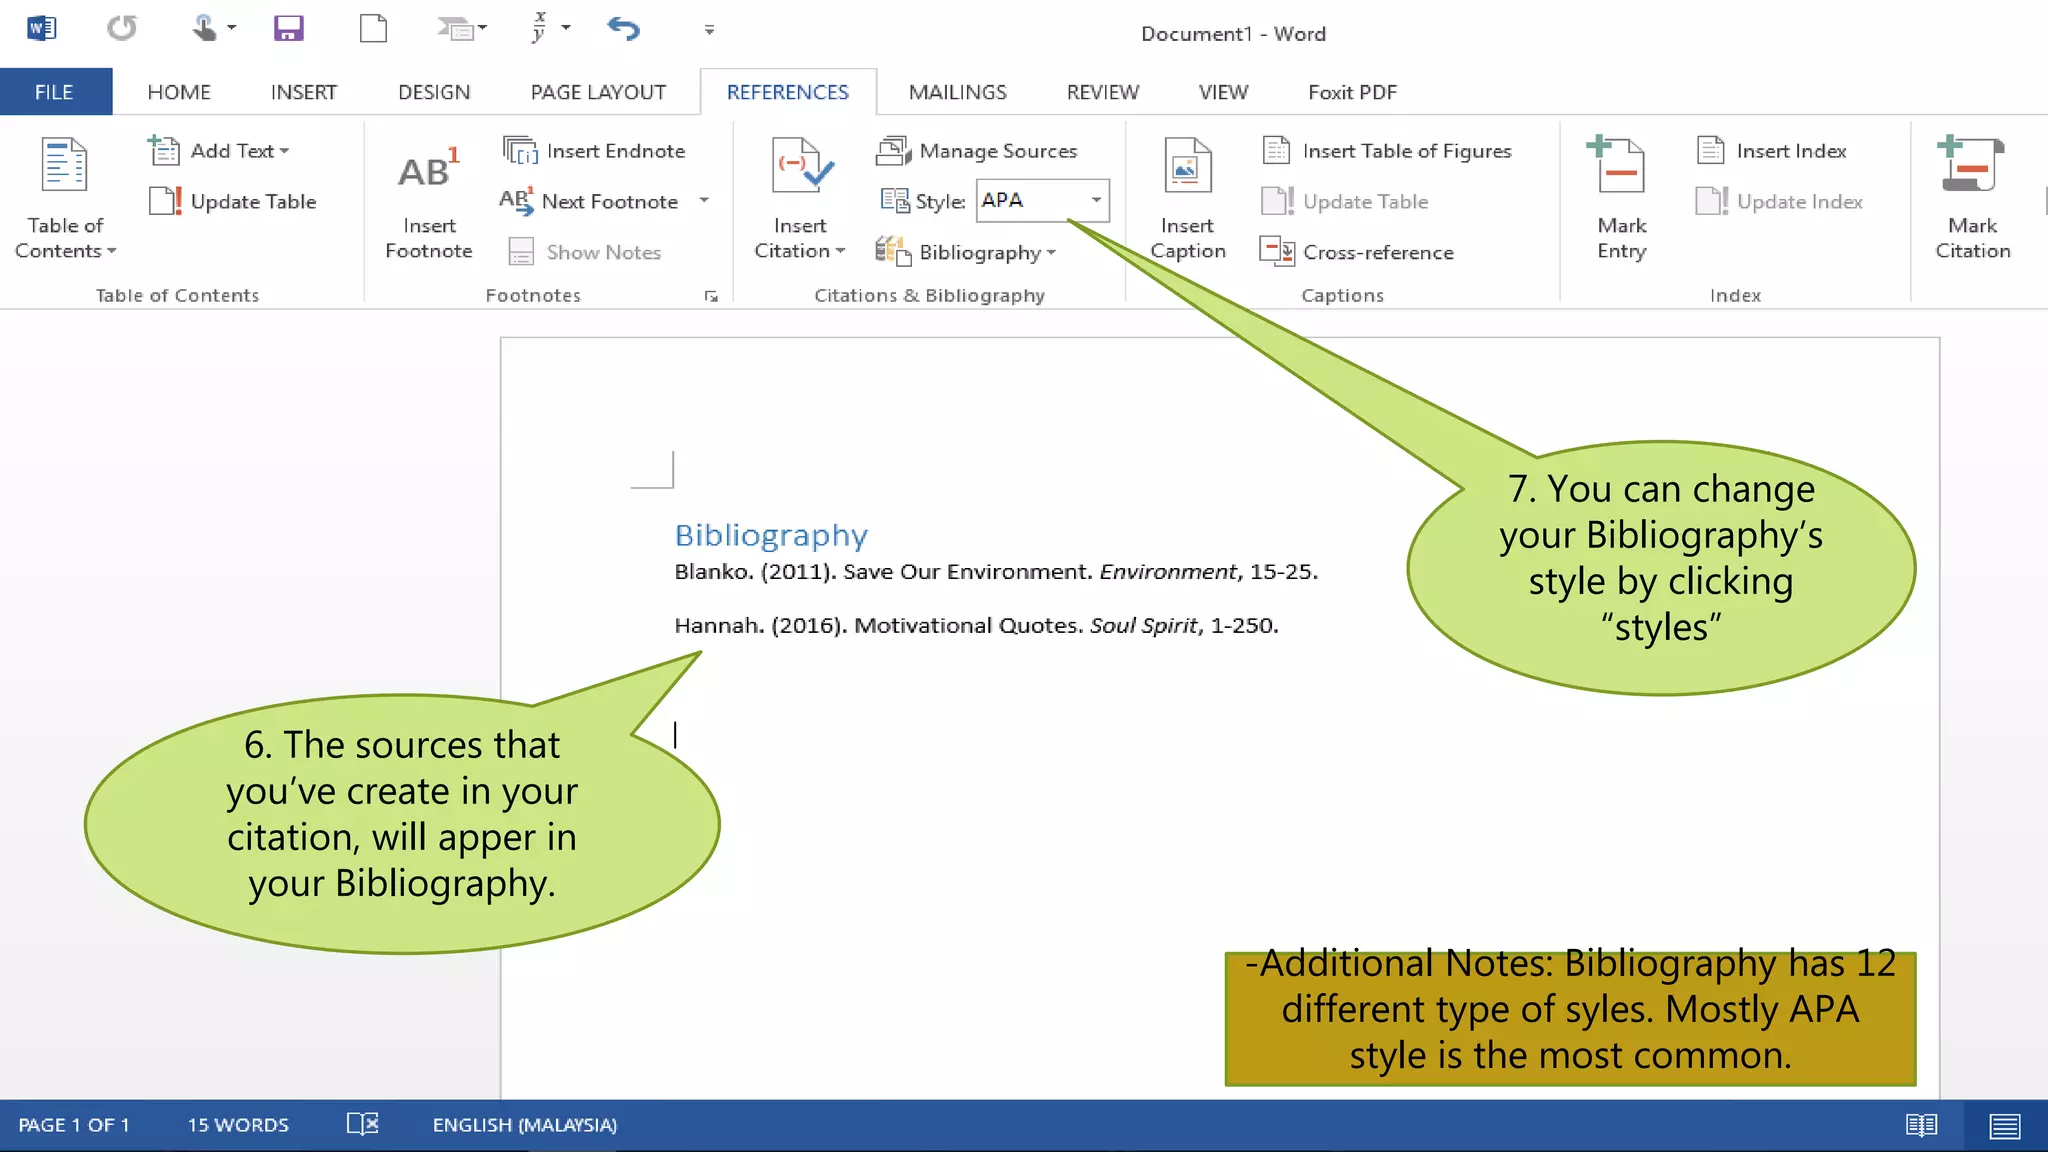The height and width of the screenshot is (1152, 2048).
Task: Click the spelling proofing status icon
Action: [x=362, y=1124]
